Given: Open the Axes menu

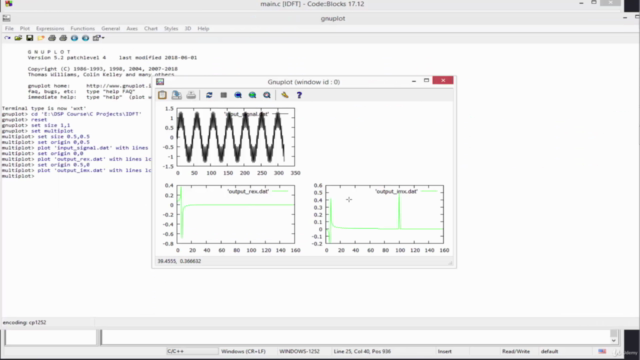Looking at the screenshot, I should [x=132, y=29].
